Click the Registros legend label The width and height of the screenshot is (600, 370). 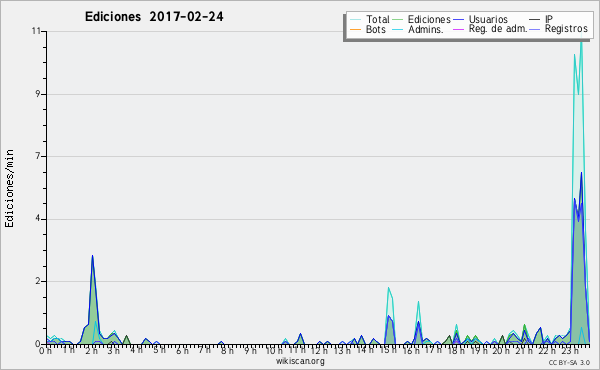tap(566, 29)
